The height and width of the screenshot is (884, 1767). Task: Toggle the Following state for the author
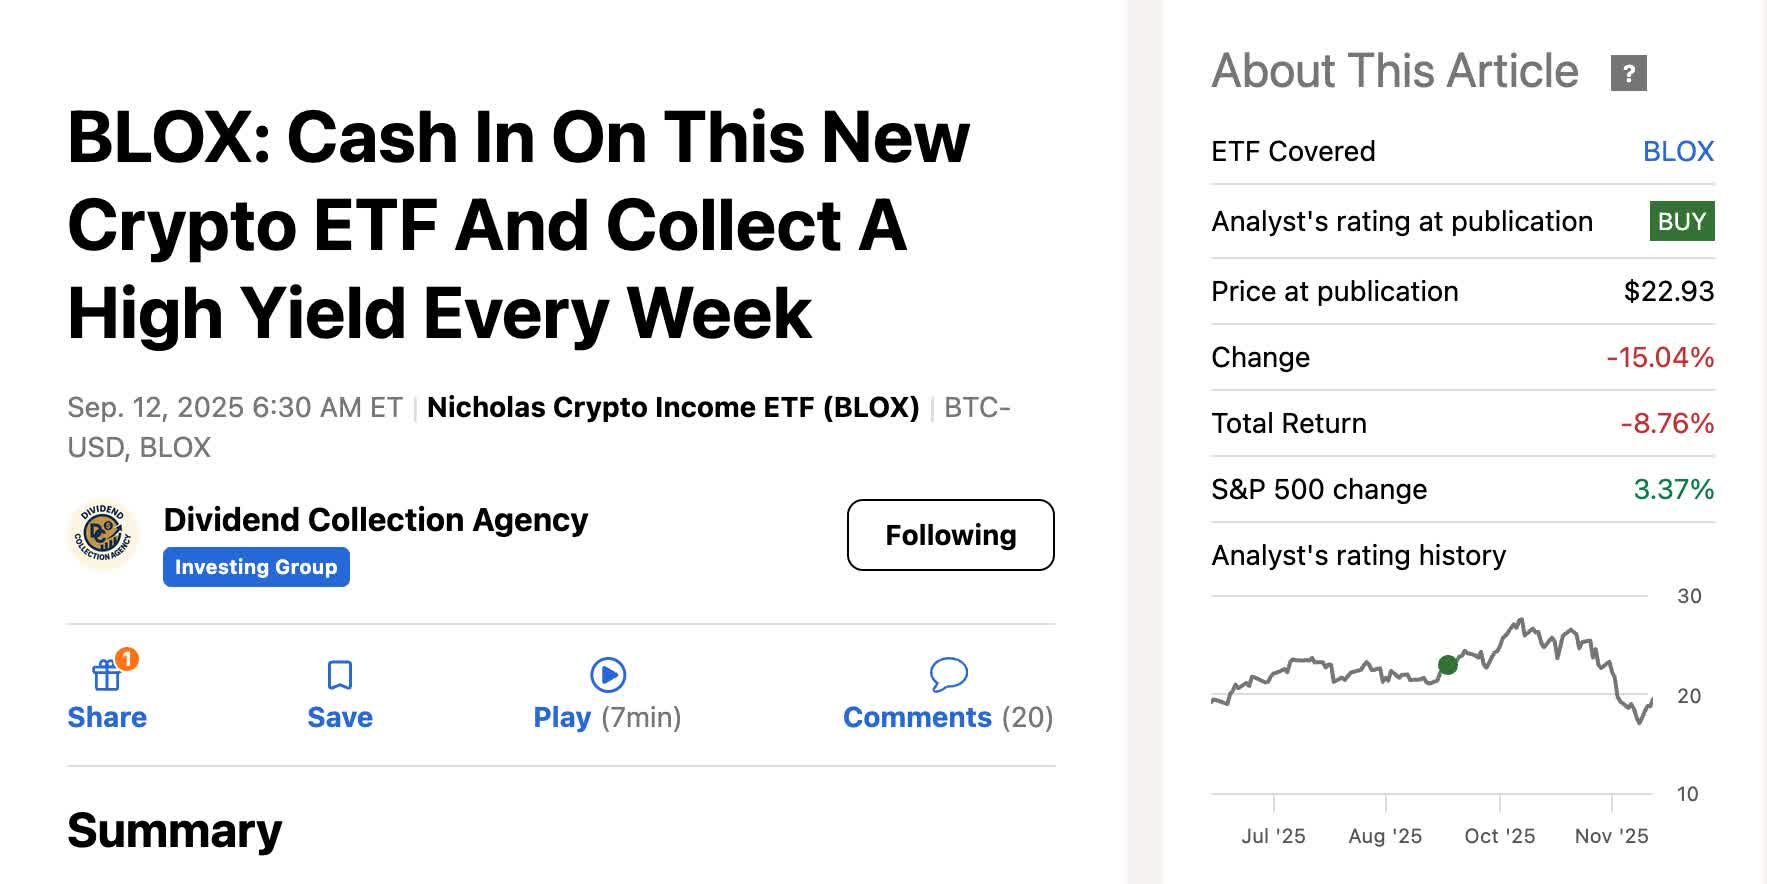949,535
